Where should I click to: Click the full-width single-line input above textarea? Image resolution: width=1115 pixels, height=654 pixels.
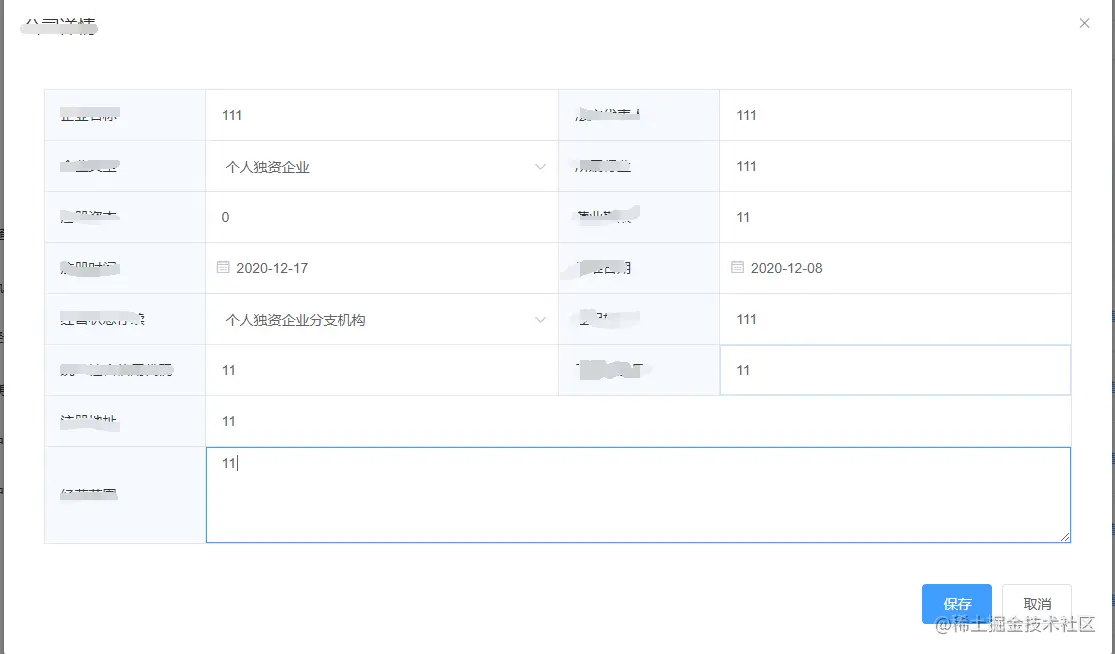(x=638, y=421)
